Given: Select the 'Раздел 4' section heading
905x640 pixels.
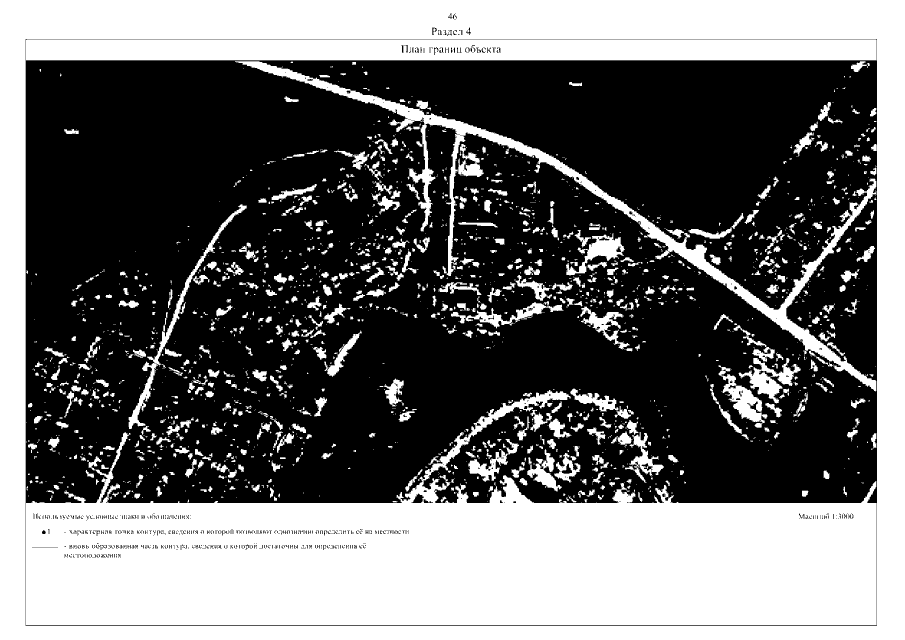Looking at the screenshot, I should tap(452, 31).
